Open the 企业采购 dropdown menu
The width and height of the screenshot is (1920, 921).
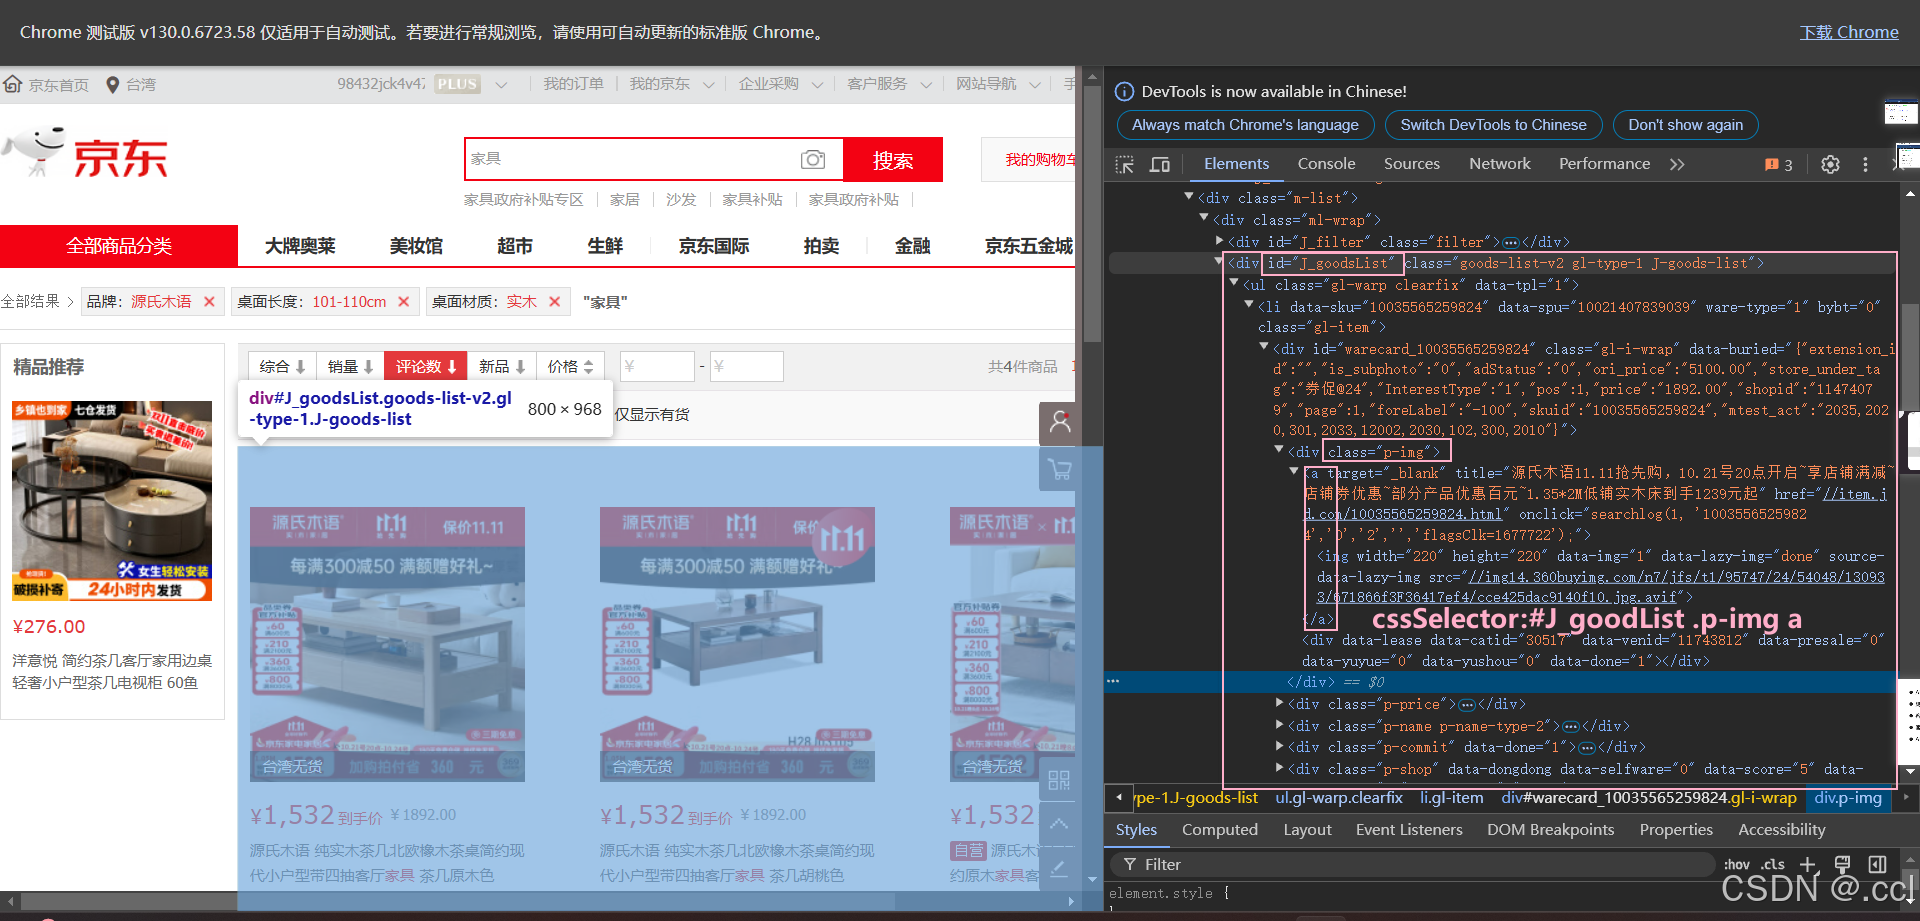(x=780, y=84)
